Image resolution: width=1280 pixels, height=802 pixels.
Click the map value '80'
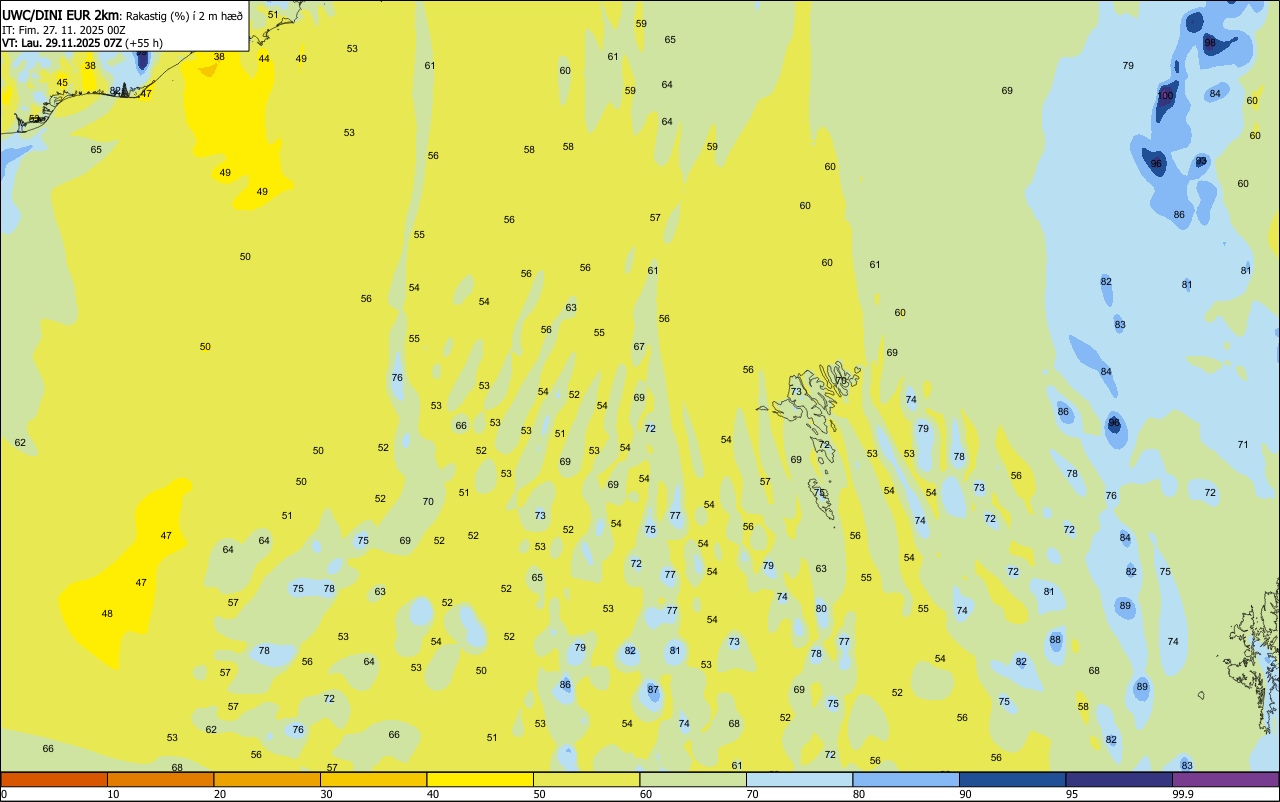point(821,608)
